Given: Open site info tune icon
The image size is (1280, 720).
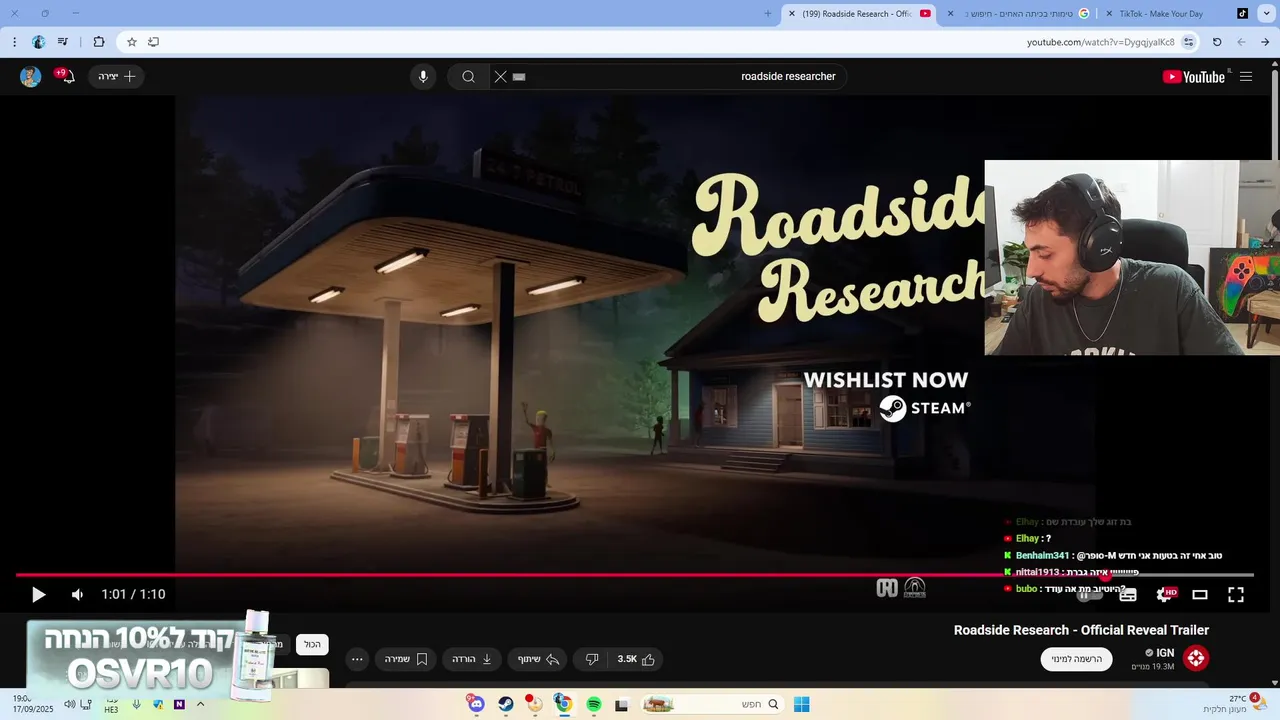Looking at the screenshot, I should (1188, 42).
